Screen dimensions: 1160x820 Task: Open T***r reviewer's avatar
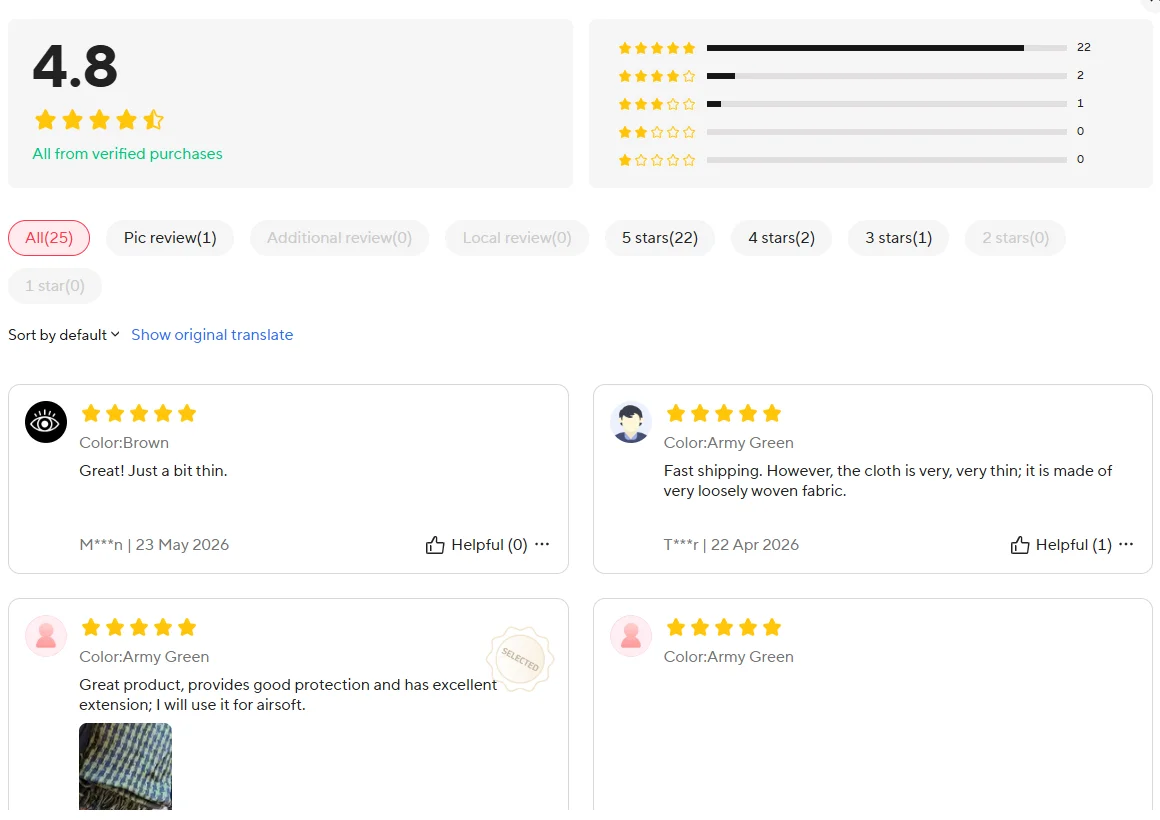[630, 422]
